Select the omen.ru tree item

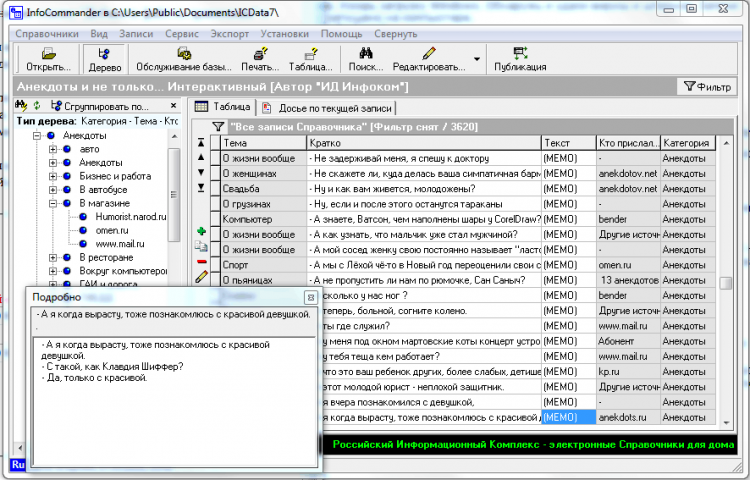point(110,230)
